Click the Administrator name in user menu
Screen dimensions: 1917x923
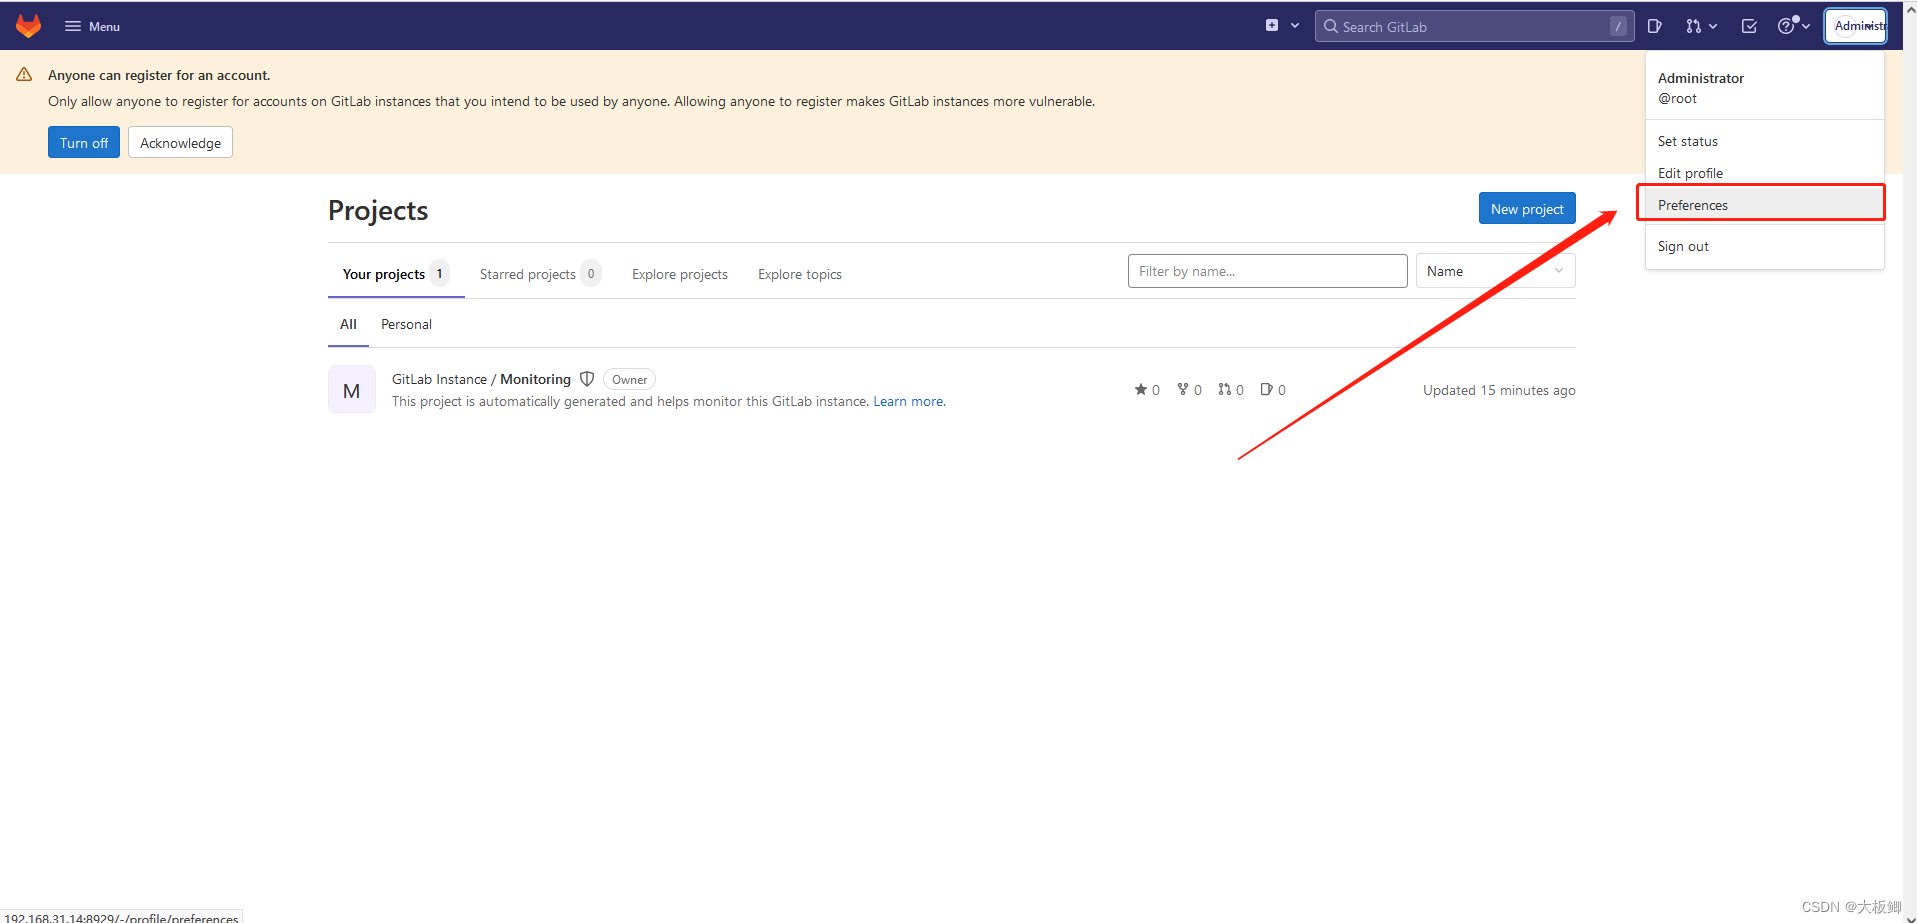pos(1700,78)
